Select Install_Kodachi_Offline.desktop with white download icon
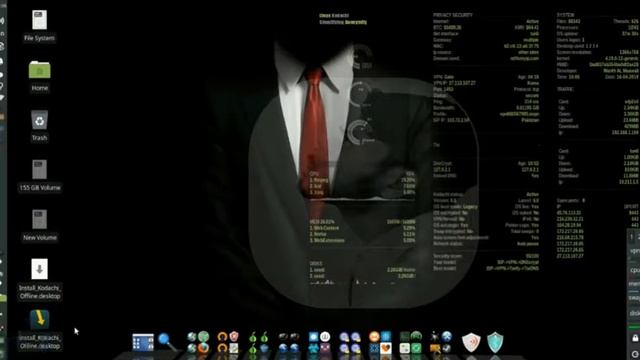The image size is (640, 360). coord(40,269)
